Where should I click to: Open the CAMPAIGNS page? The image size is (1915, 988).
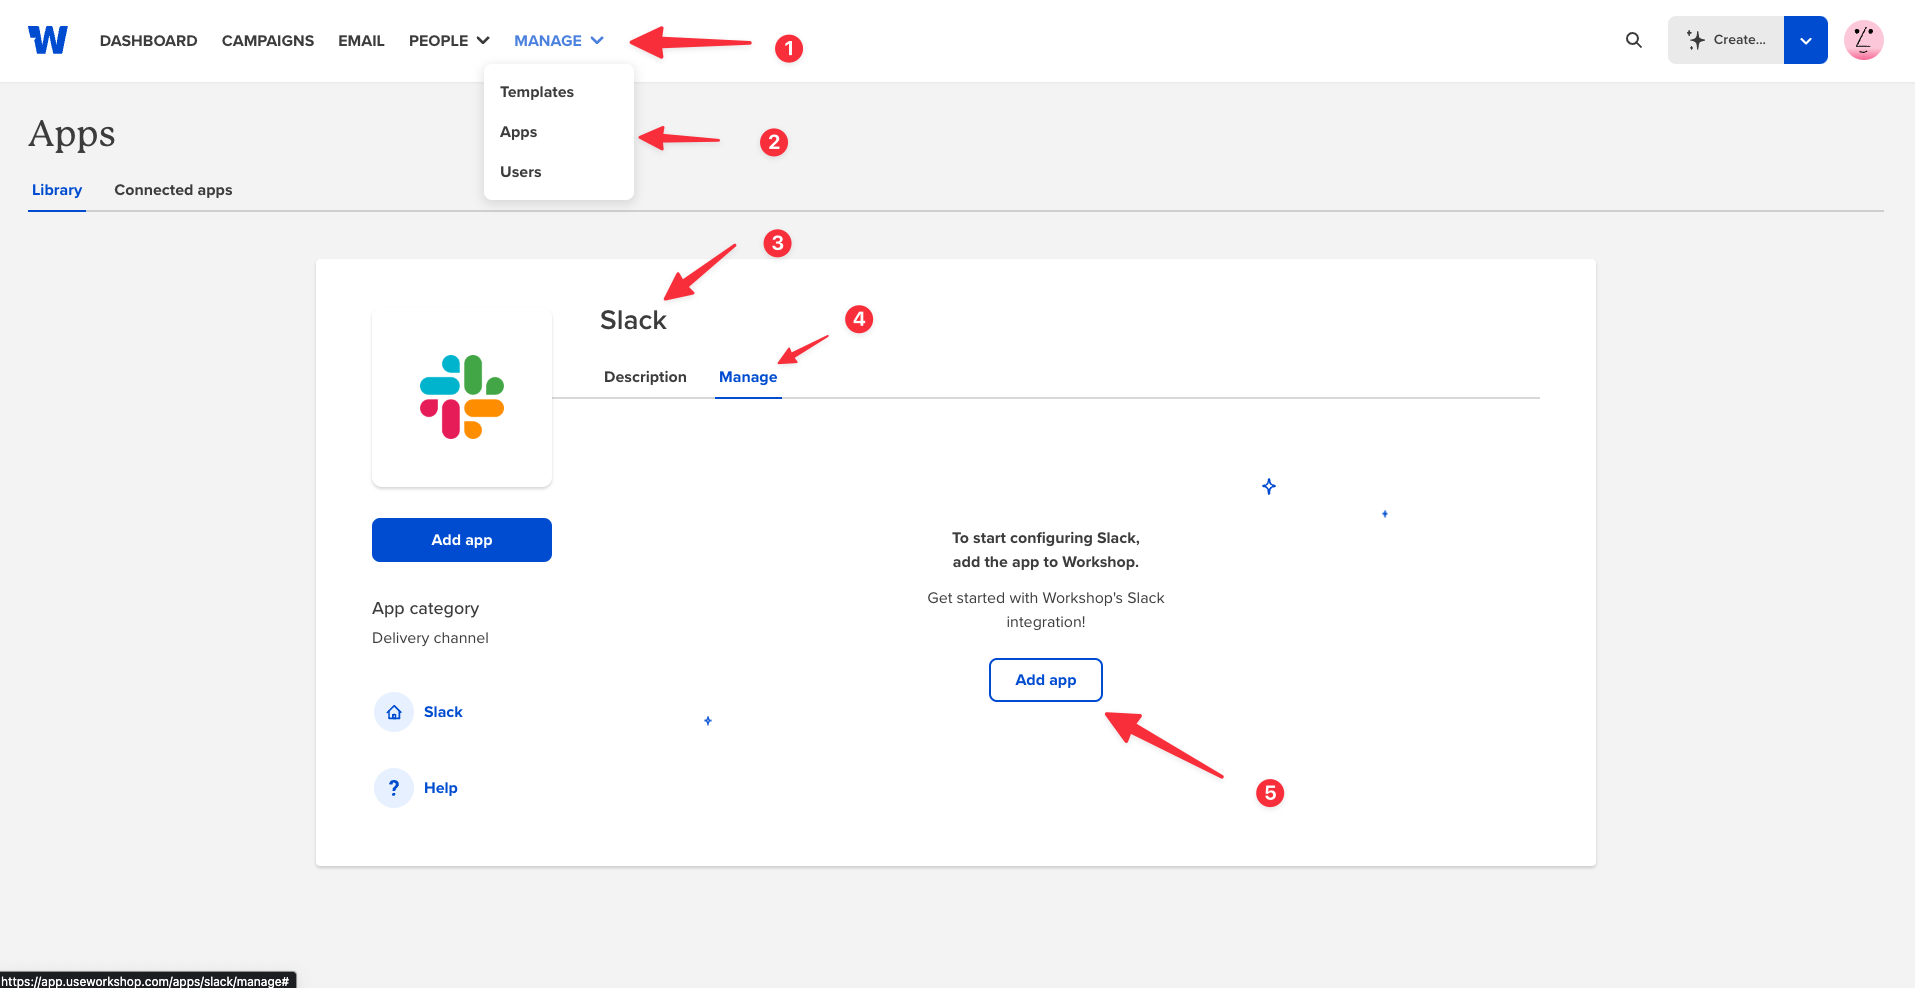(268, 40)
